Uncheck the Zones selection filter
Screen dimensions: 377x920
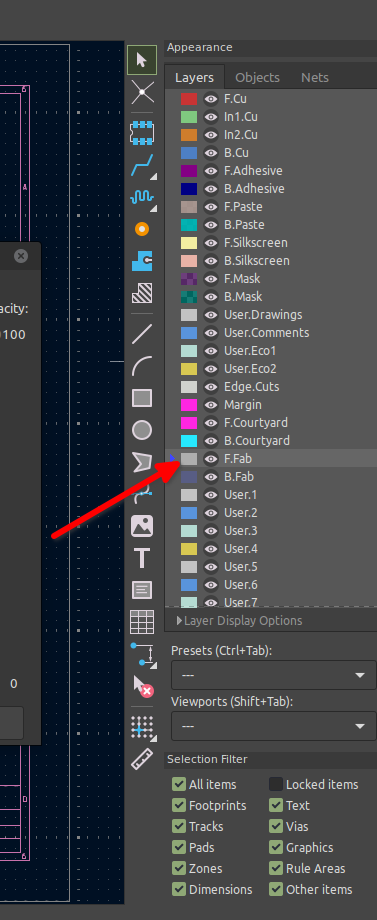pyautogui.click(x=179, y=868)
